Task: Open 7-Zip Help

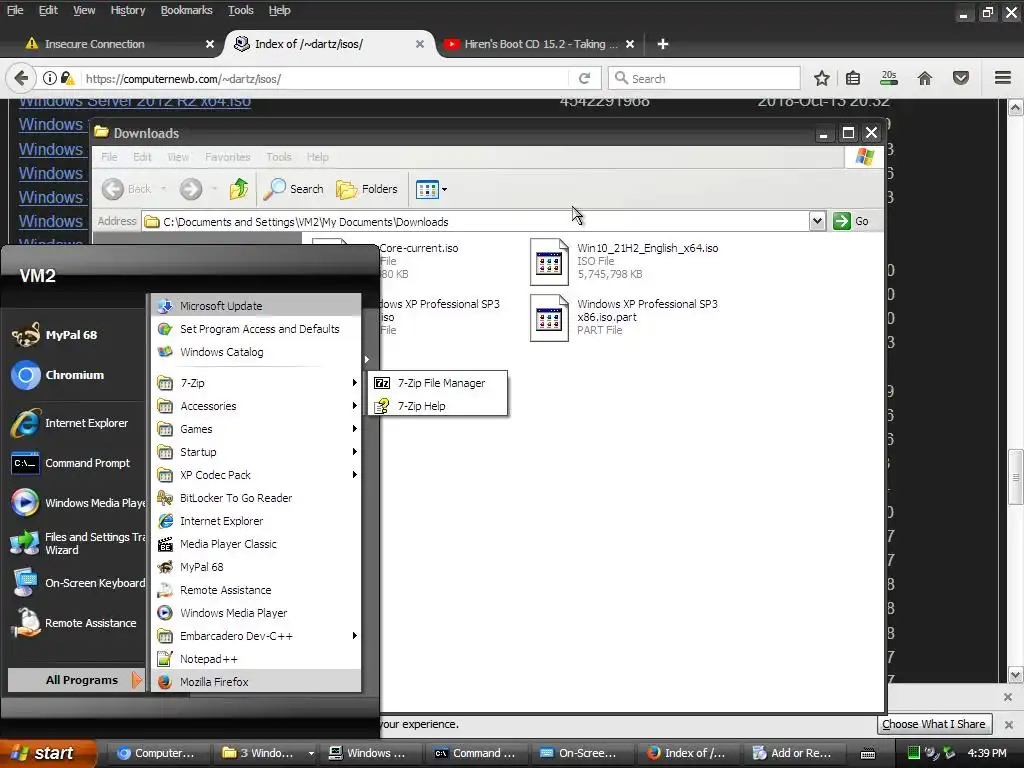Action: pyautogui.click(x=438, y=406)
